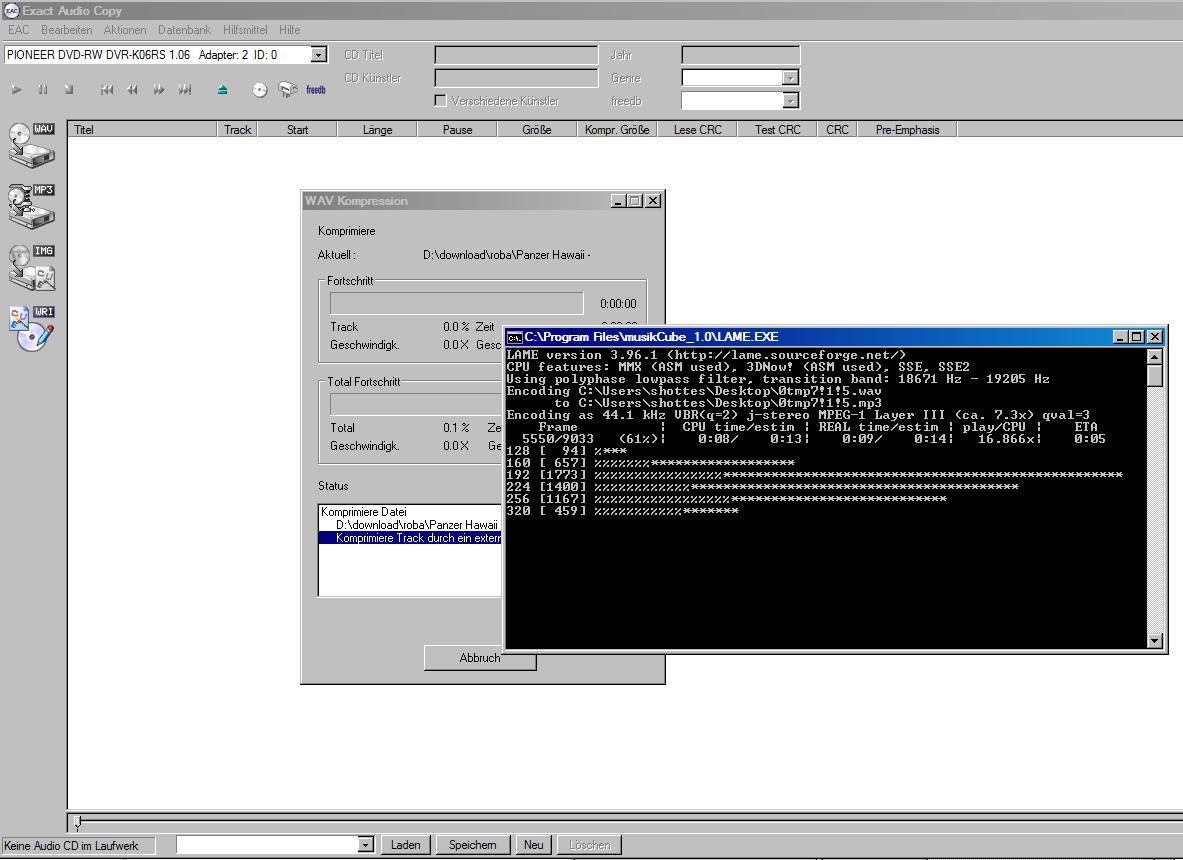
Task: Open the Datenbank menu
Action: [x=184, y=30]
